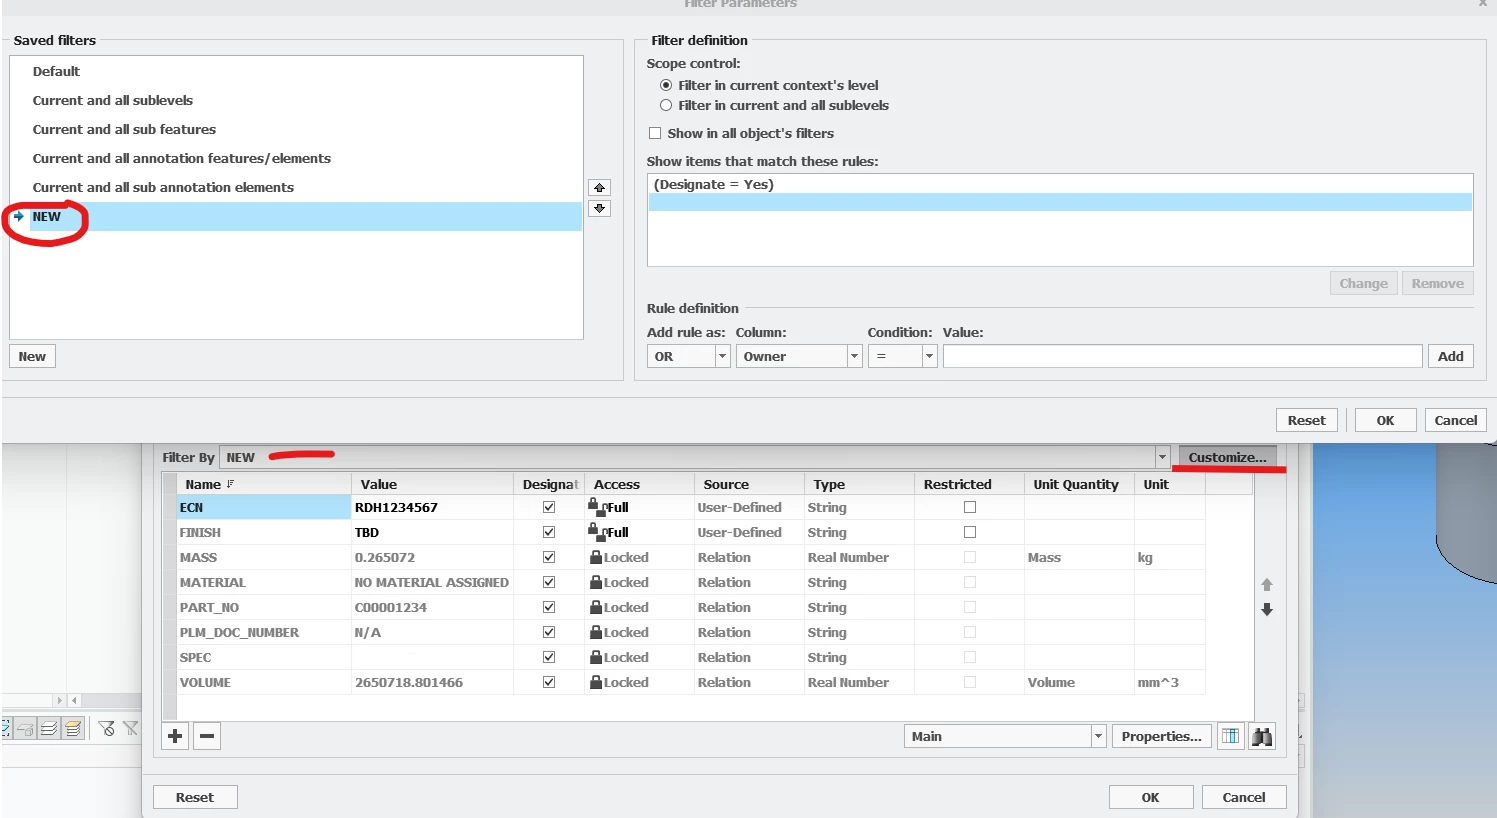Viewport: 1497px width, 818px height.
Task: Select 'Current and all sub features' filter
Action: click(124, 129)
